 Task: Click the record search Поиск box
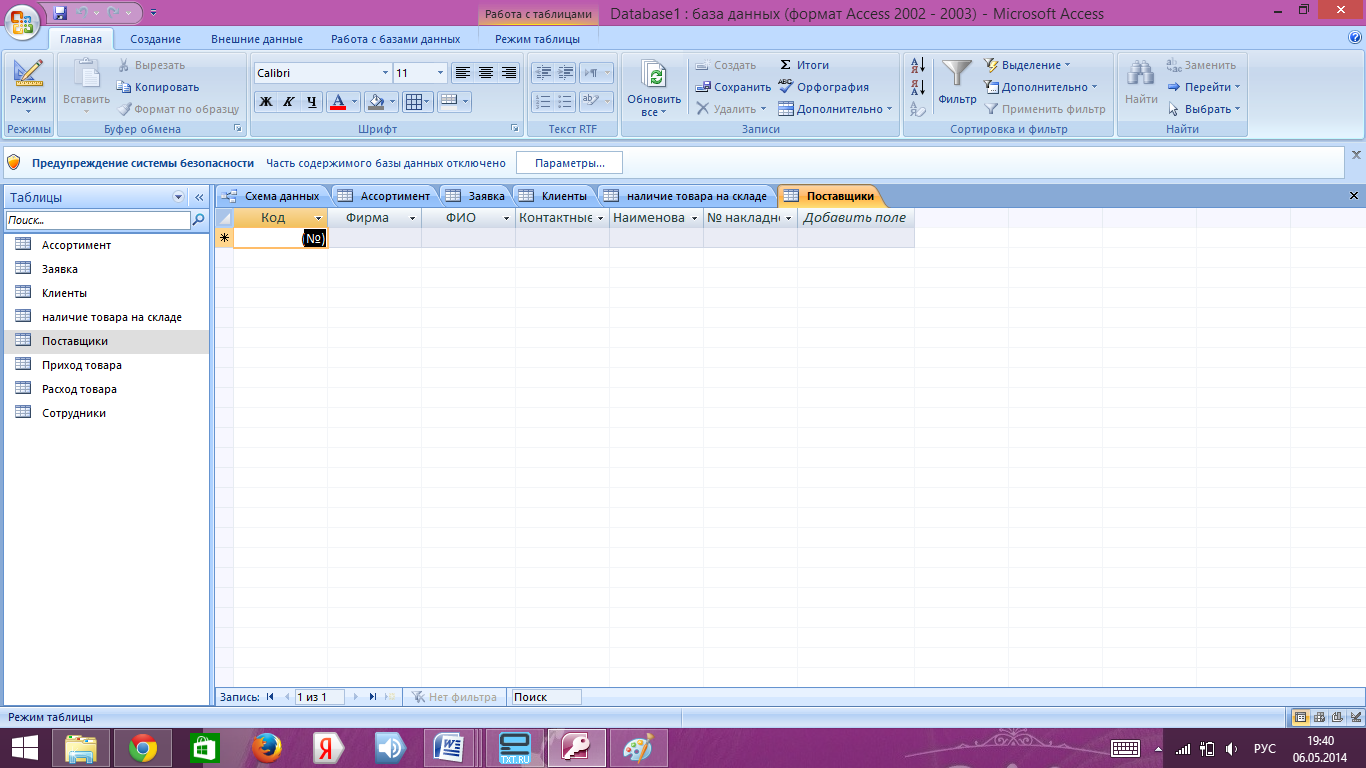coord(546,697)
